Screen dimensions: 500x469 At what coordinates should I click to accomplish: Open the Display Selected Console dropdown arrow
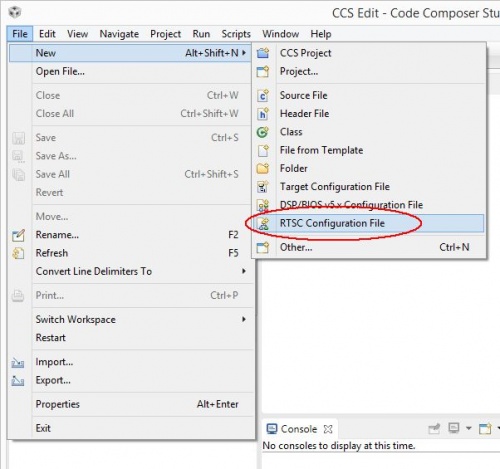[469, 428]
